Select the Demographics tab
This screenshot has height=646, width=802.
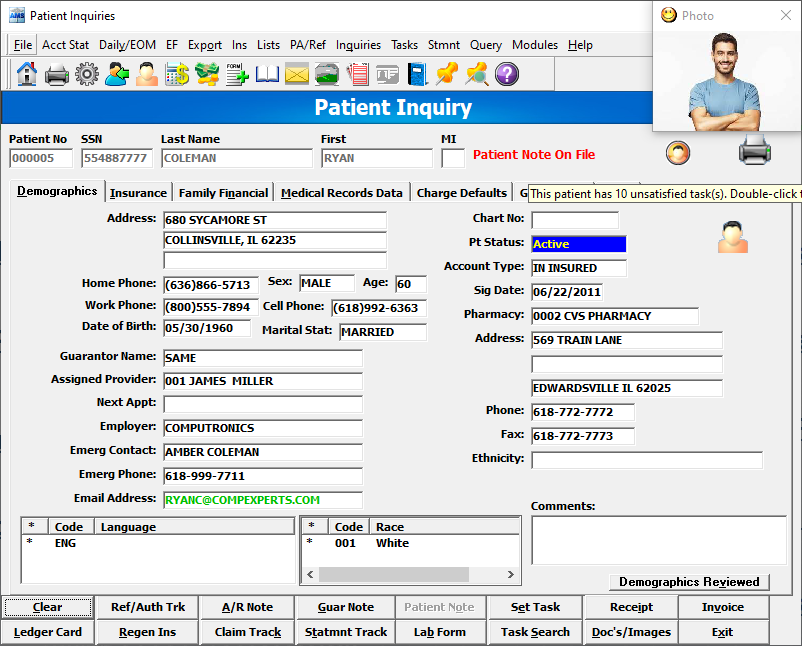coord(57,191)
